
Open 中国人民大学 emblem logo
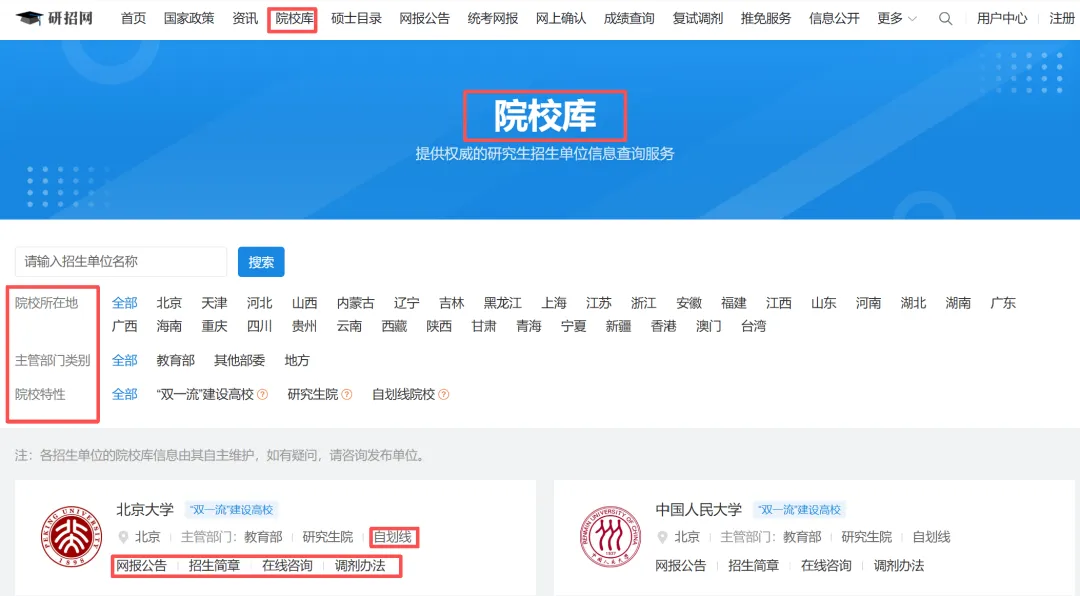coord(610,537)
